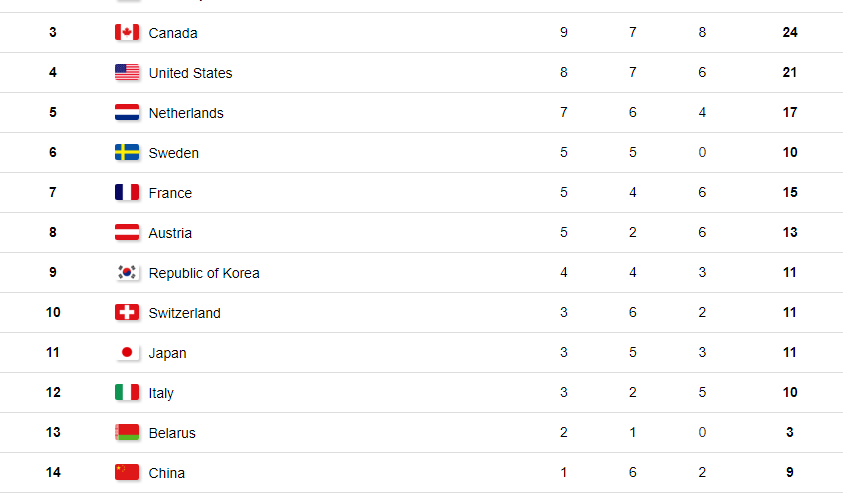Open the United States country link

[x=190, y=73]
